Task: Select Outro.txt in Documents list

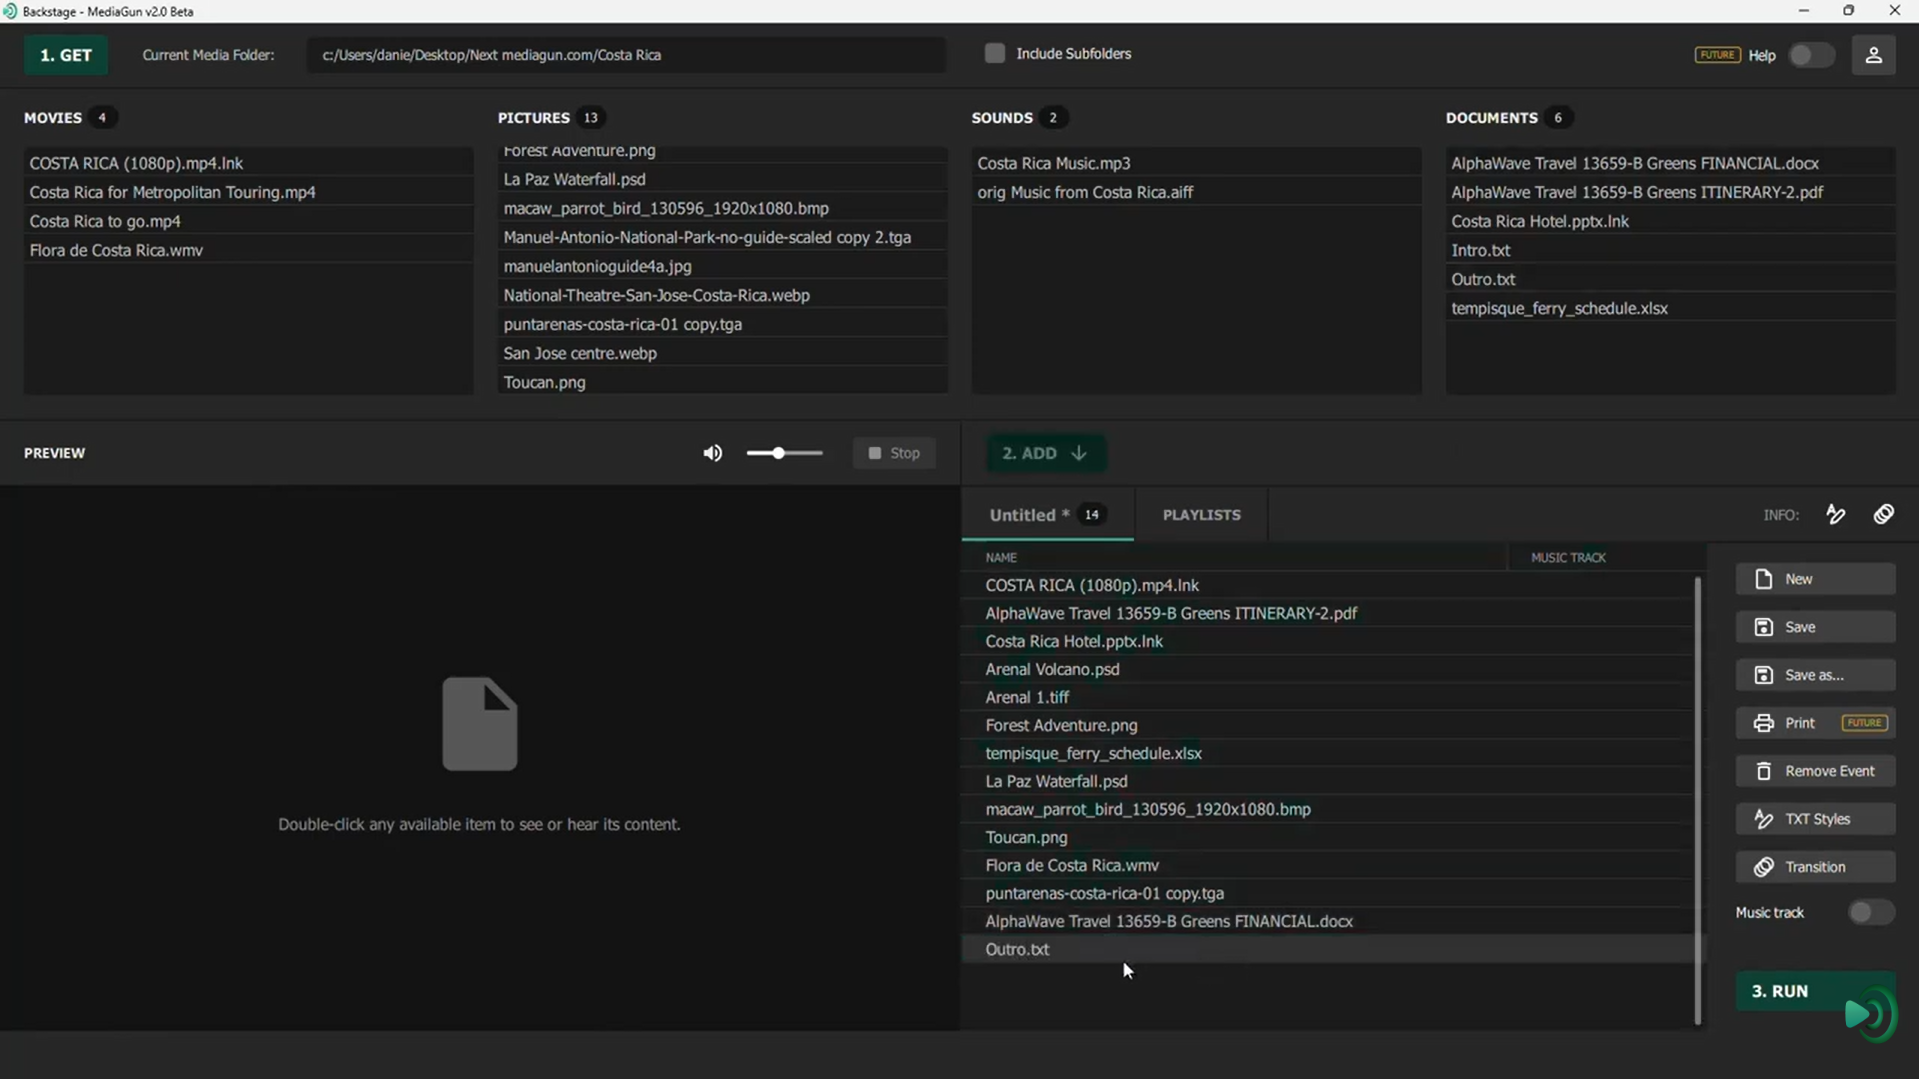Action: [1670, 279]
